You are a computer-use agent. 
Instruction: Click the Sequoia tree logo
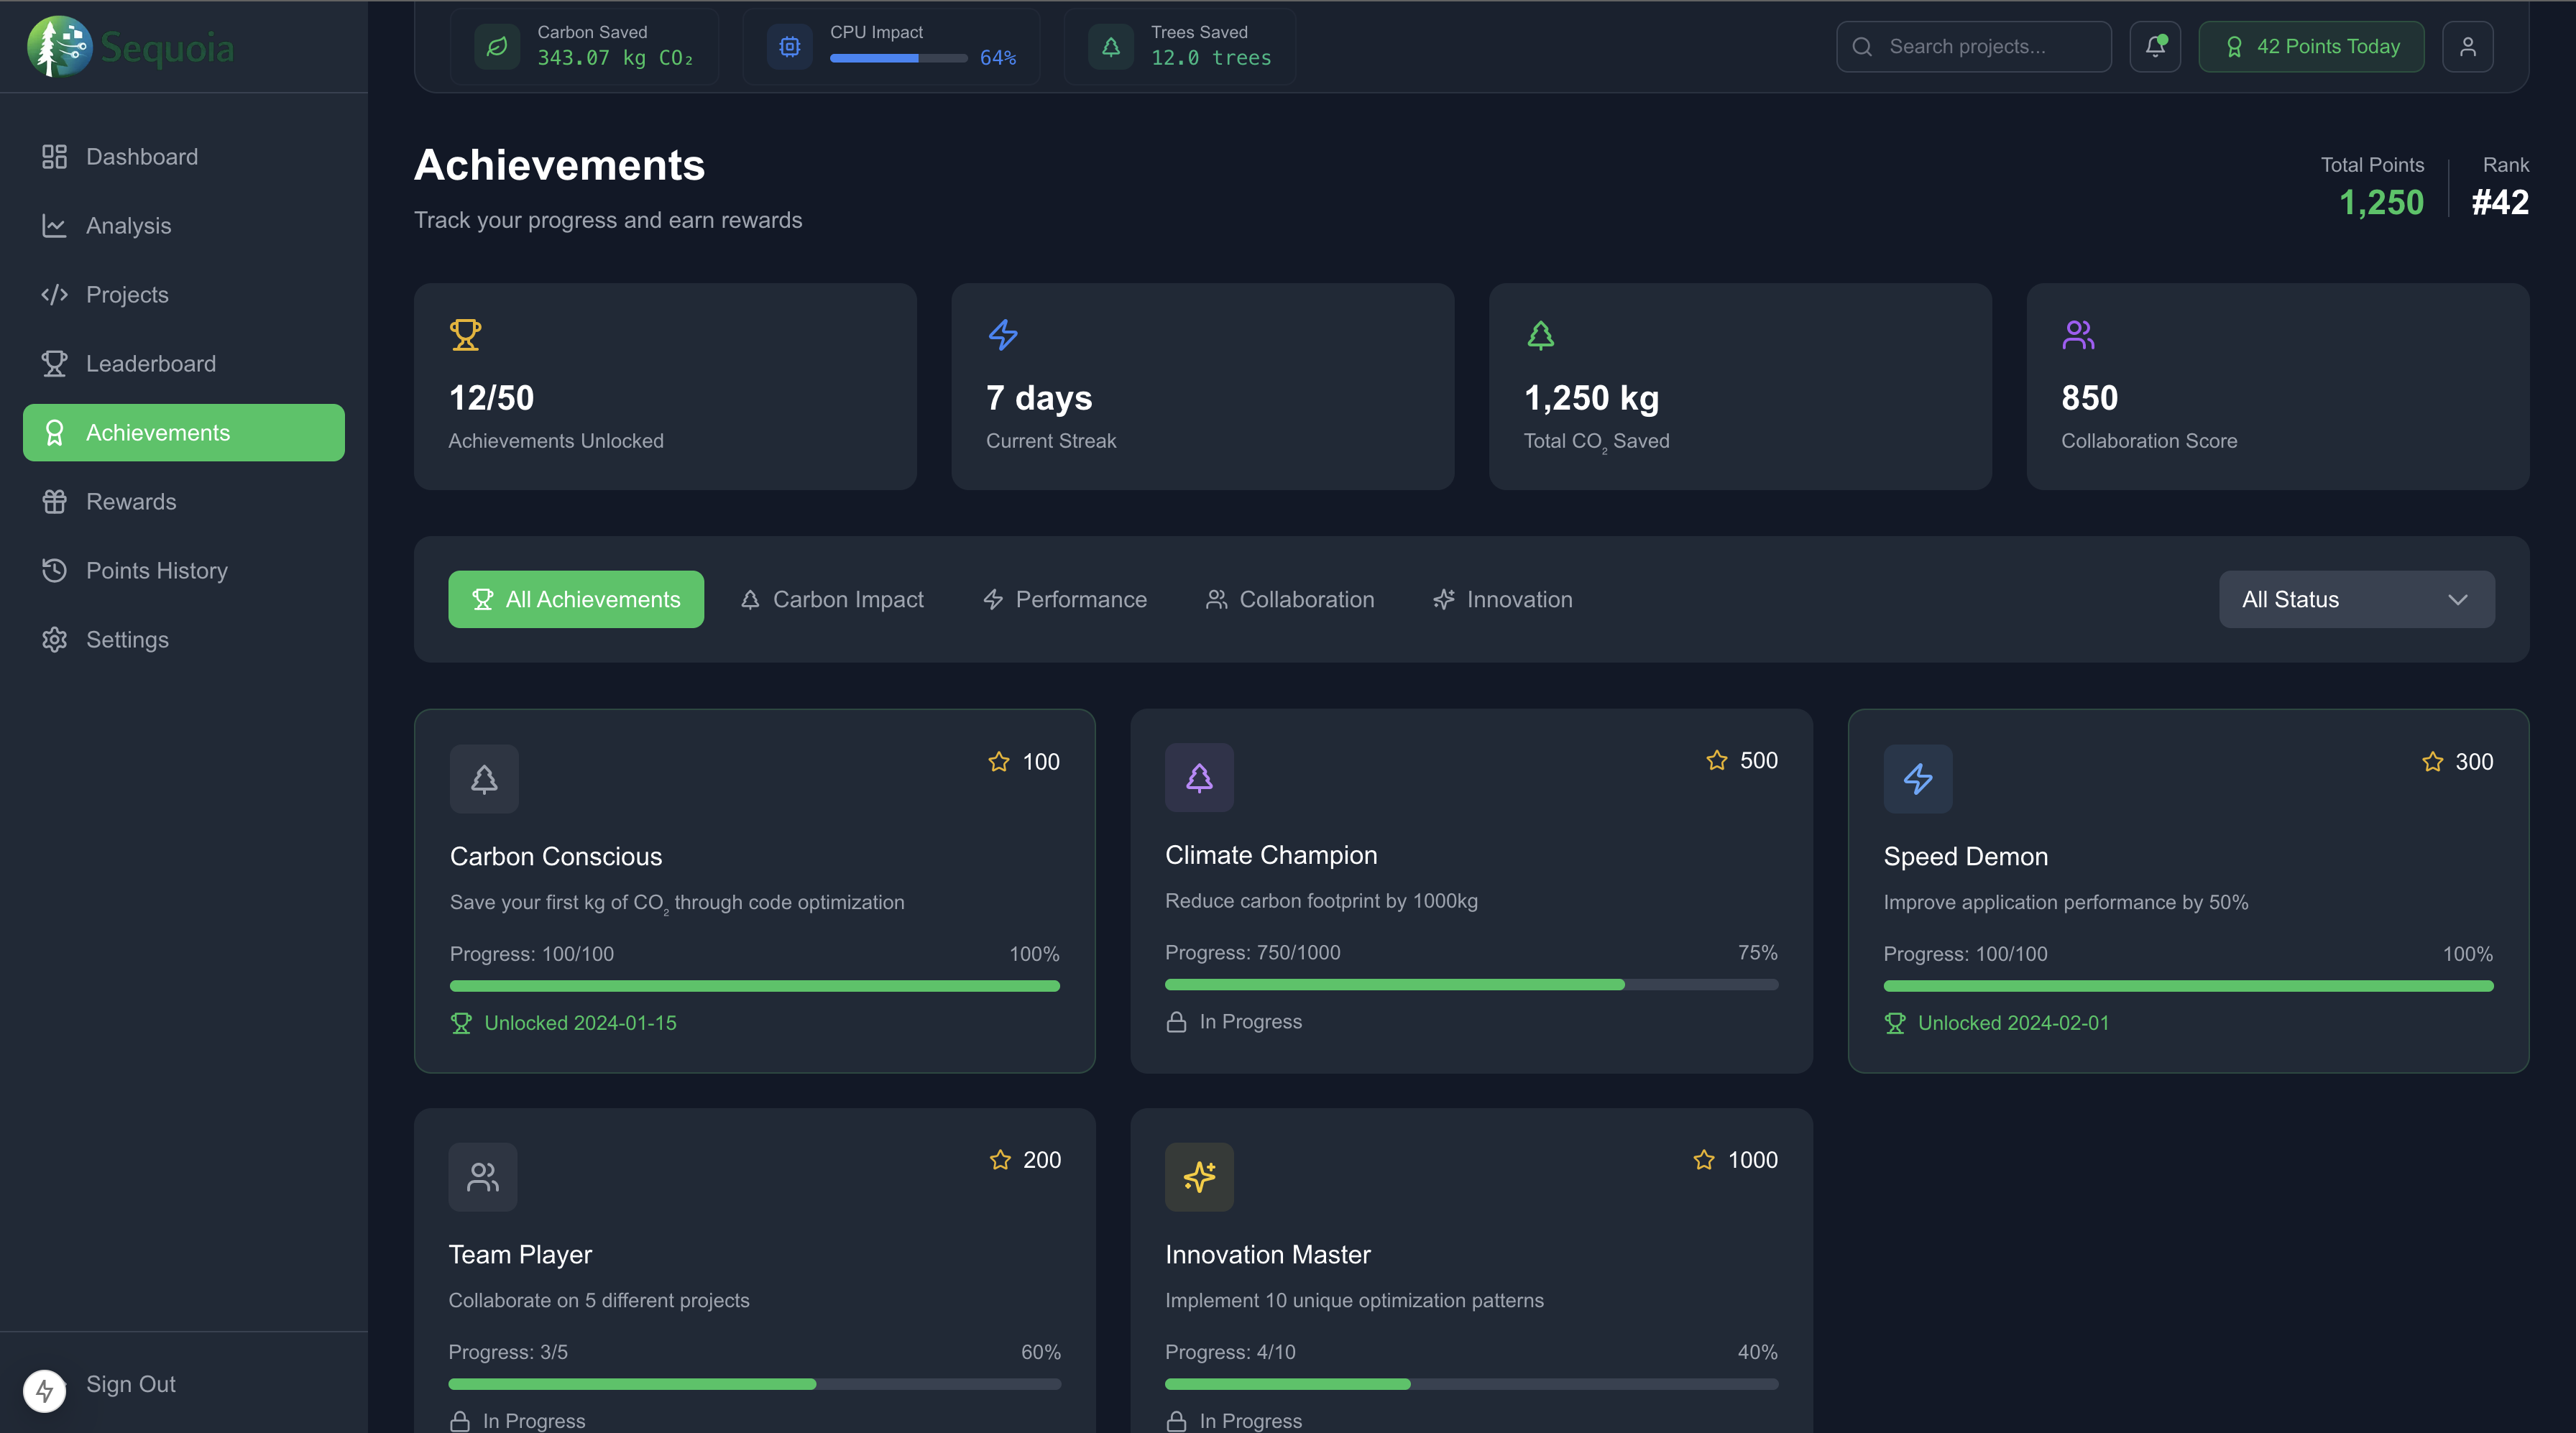(59, 47)
